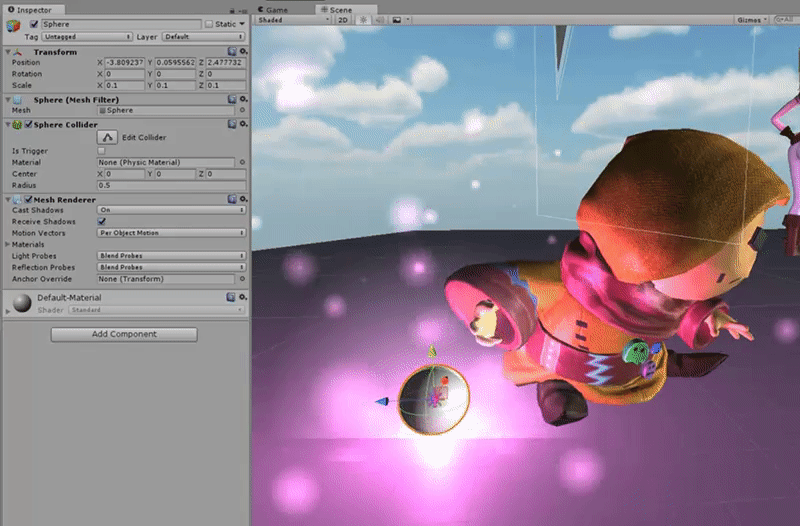Open the Shaded draw mode dropdown
This screenshot has width=800, height=526.
click(293, 20)
